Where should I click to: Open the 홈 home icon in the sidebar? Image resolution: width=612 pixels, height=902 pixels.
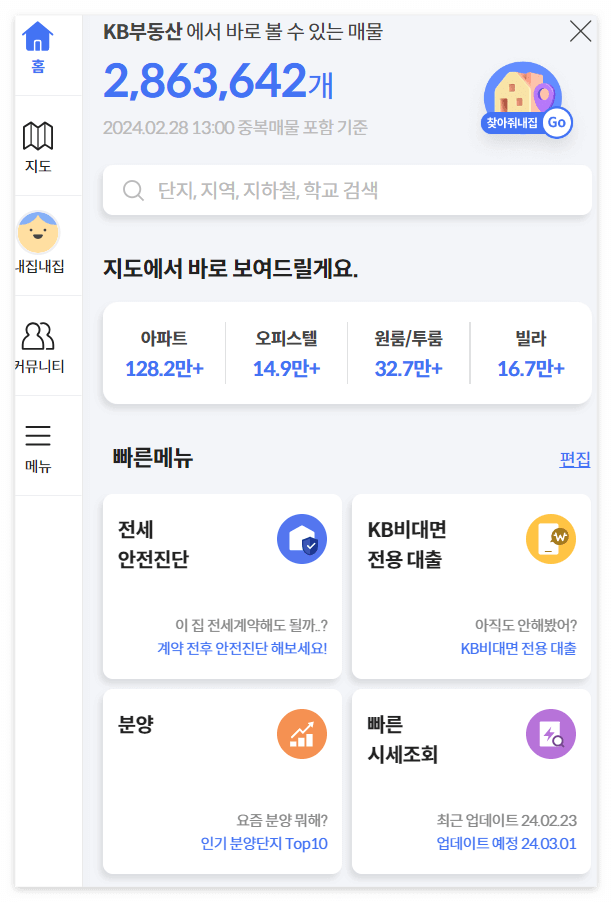coord(38,42)
